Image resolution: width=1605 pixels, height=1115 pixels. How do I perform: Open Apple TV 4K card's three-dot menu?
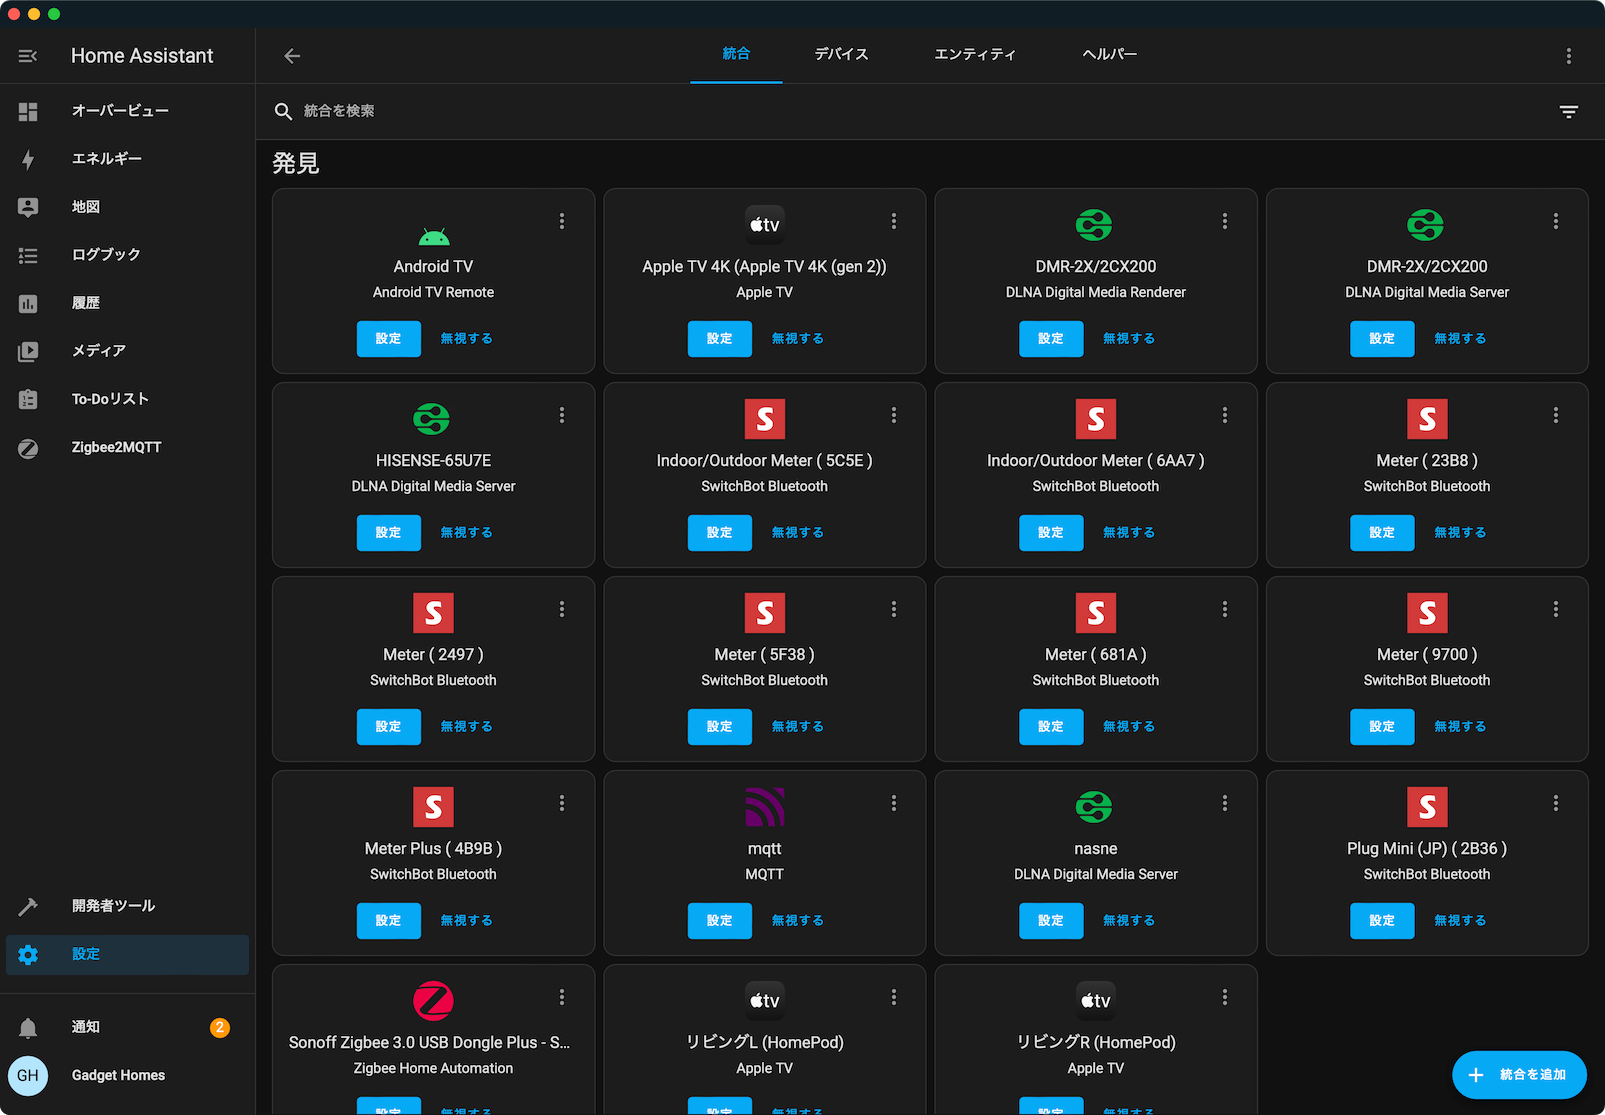click(893, 221)
